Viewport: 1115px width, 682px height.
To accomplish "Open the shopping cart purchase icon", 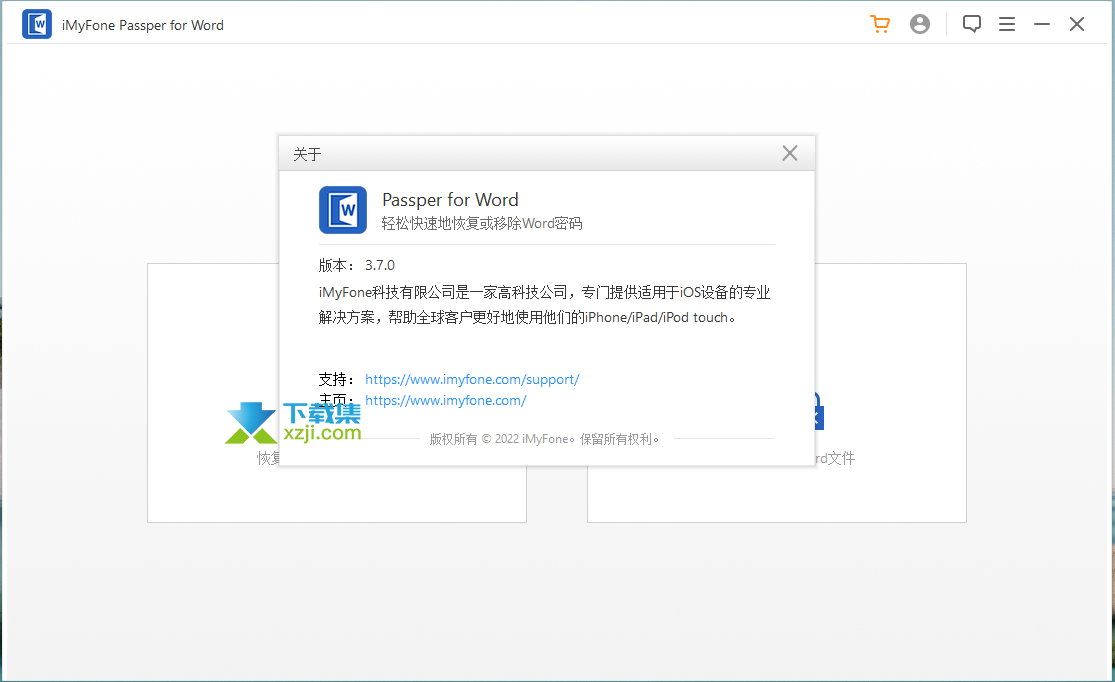I will 880,24.
